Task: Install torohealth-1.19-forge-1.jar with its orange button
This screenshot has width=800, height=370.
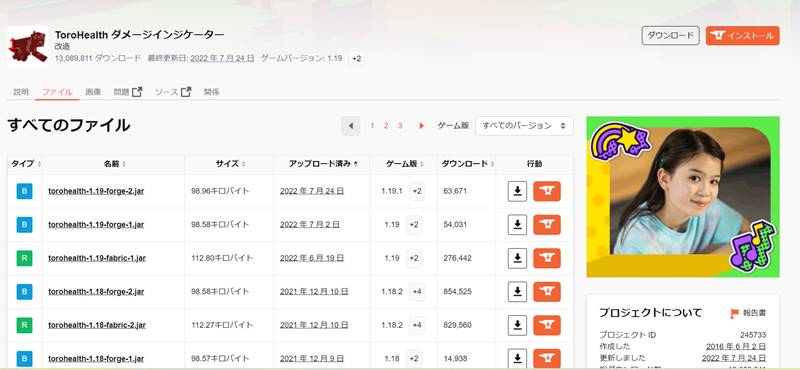Action: point(547,225)
